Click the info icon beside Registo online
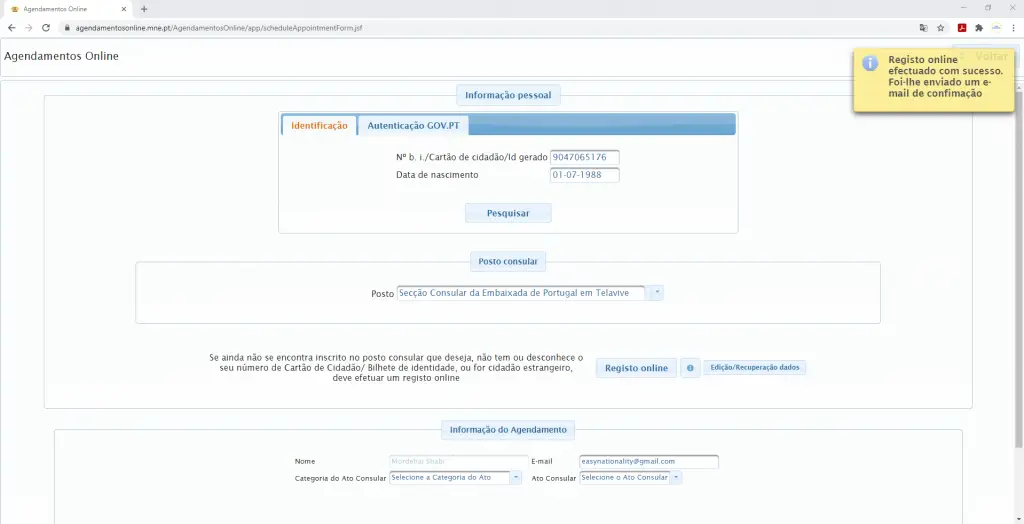This screenshot has height=524, width=1024. click(690, 368)
